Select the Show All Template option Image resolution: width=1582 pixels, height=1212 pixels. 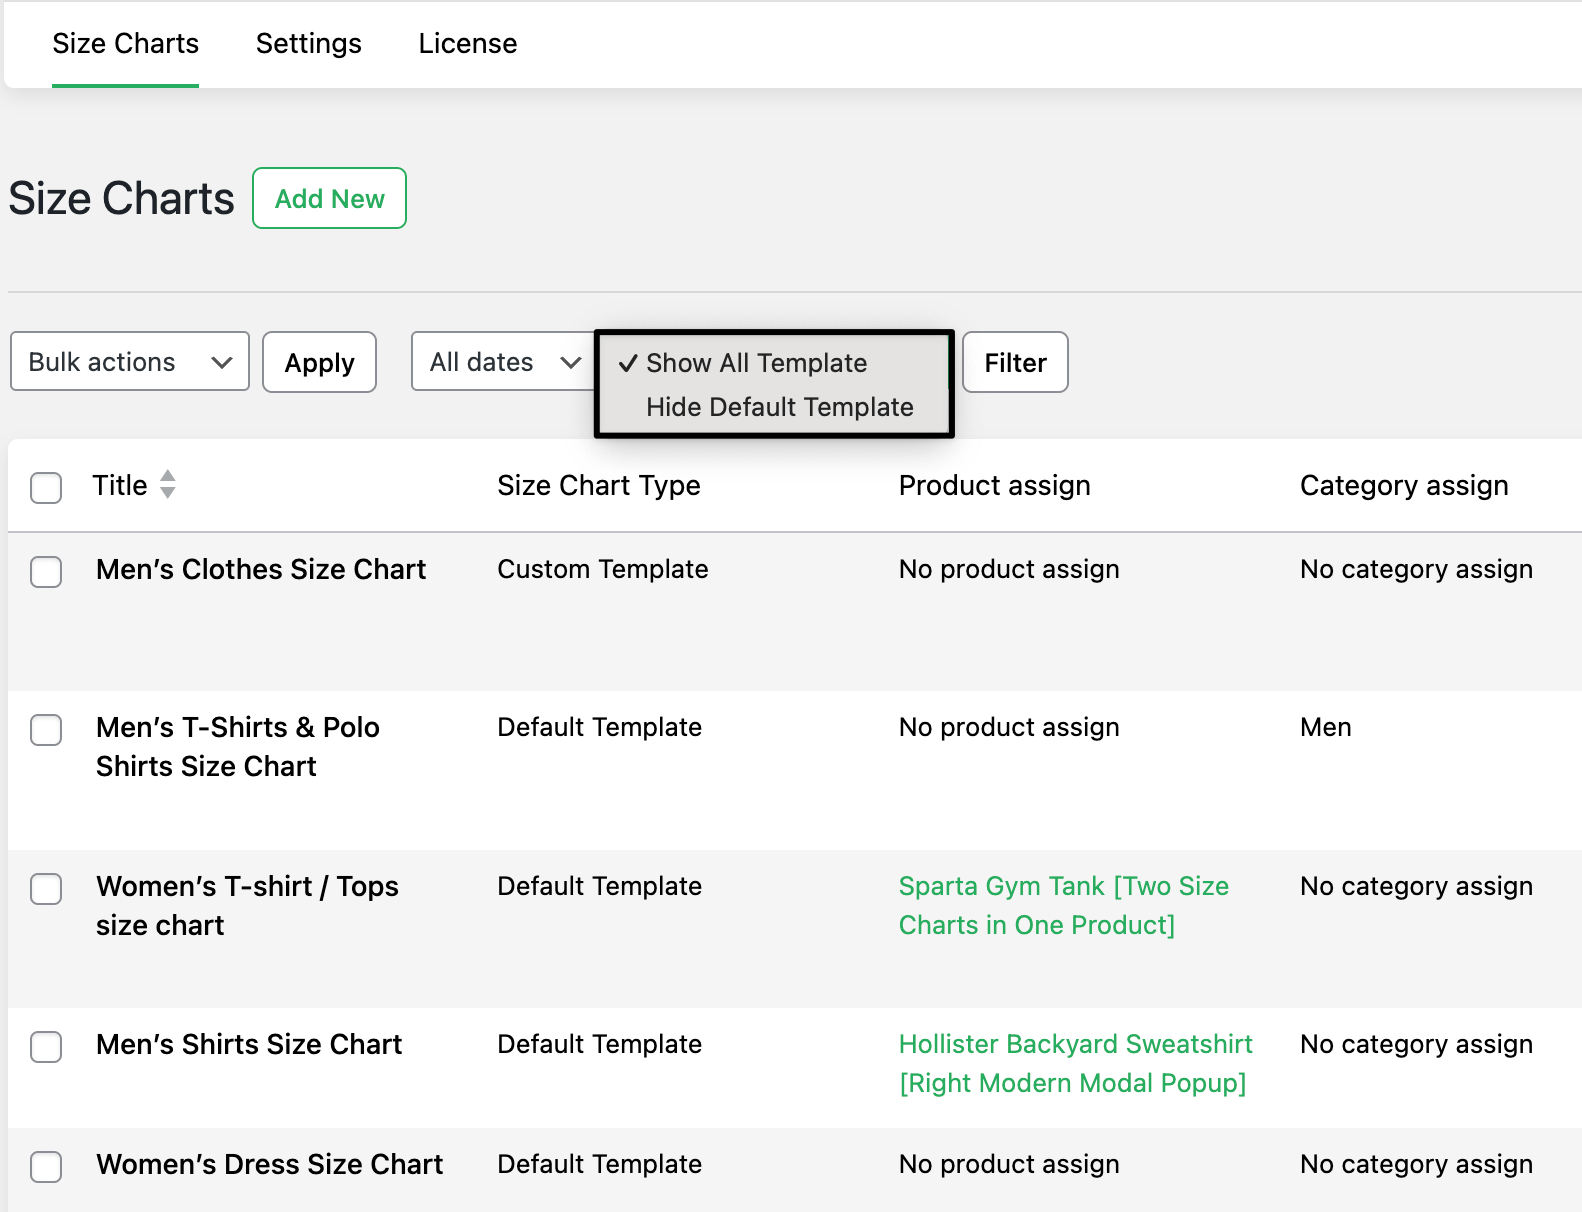coord(756,363)
